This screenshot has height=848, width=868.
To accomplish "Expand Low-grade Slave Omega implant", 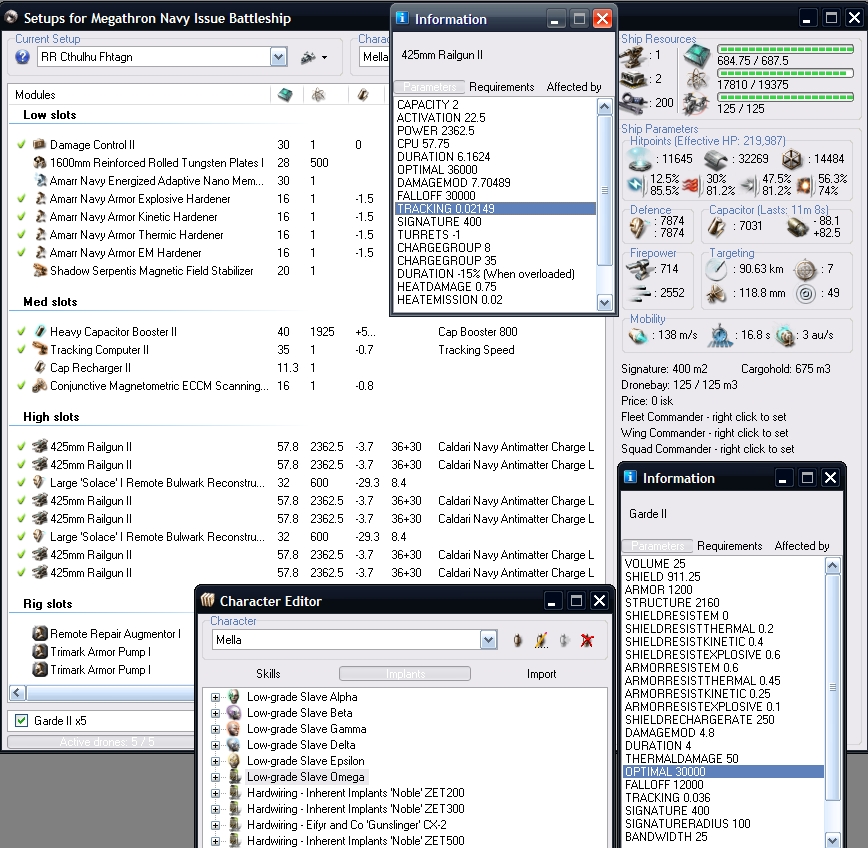I will (215, 777).
